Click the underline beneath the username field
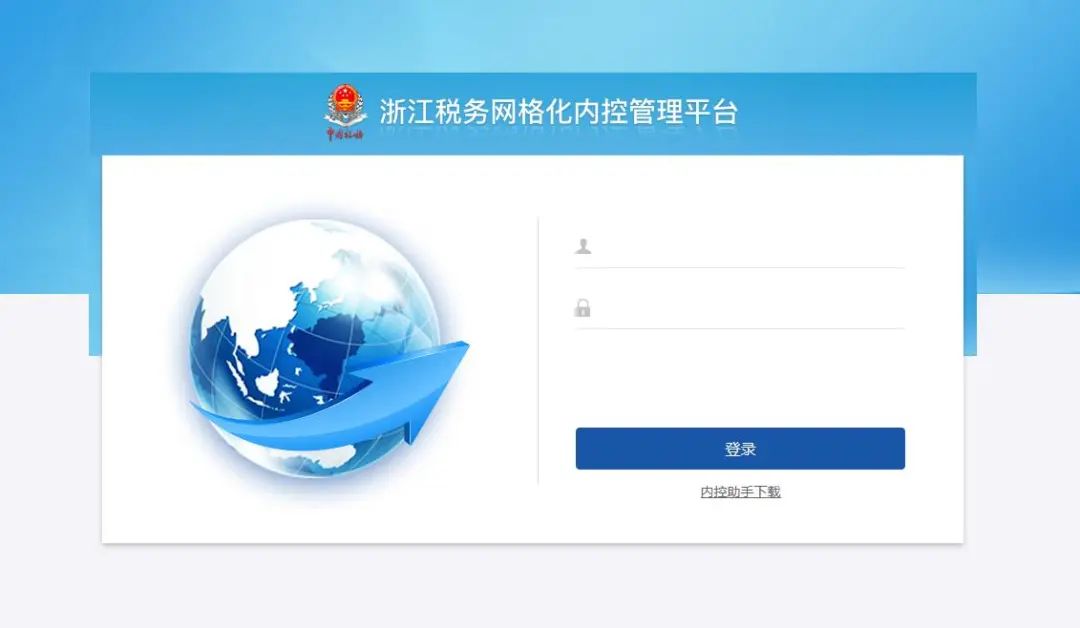 point(740,267)
